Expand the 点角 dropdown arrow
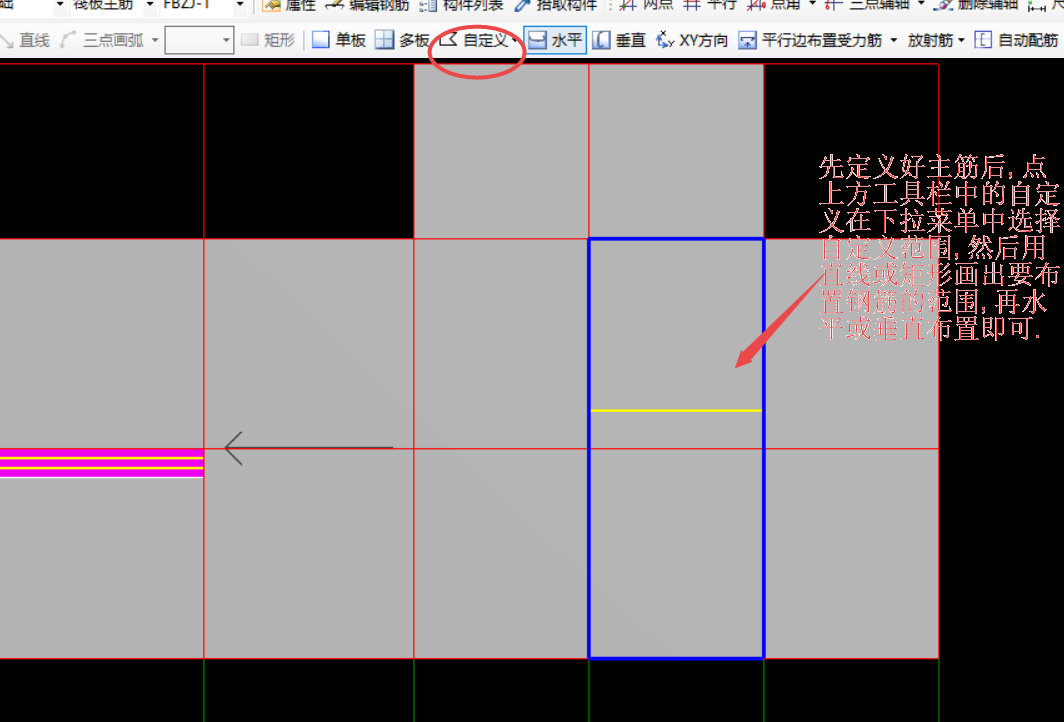Image resolution: width=1064 pixels, height=722 pixels. 812,5
